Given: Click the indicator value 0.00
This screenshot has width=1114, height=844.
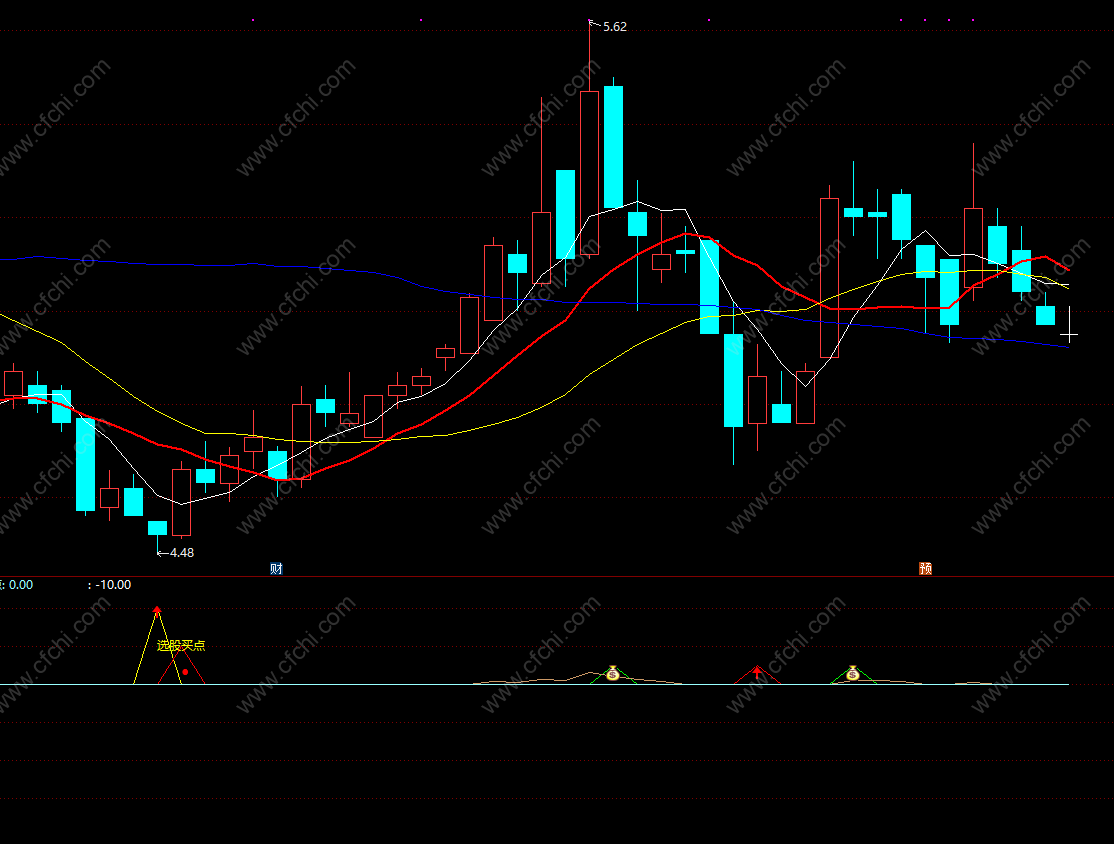Looking at the screenshot, I should pyautogui.click(x=21, y=585).
